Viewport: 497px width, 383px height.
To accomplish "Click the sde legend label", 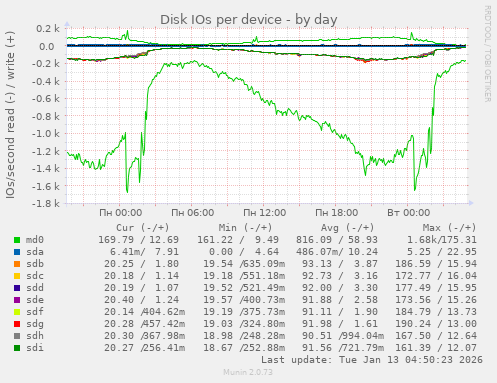I will click(35, 300).
